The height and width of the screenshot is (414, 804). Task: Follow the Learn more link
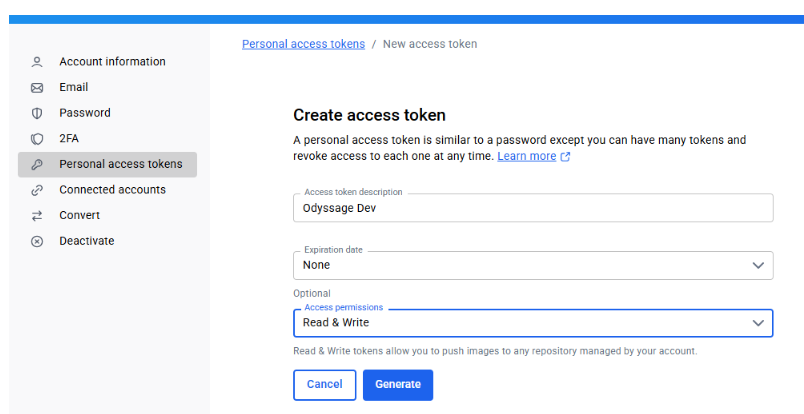(x=526, y=156)
